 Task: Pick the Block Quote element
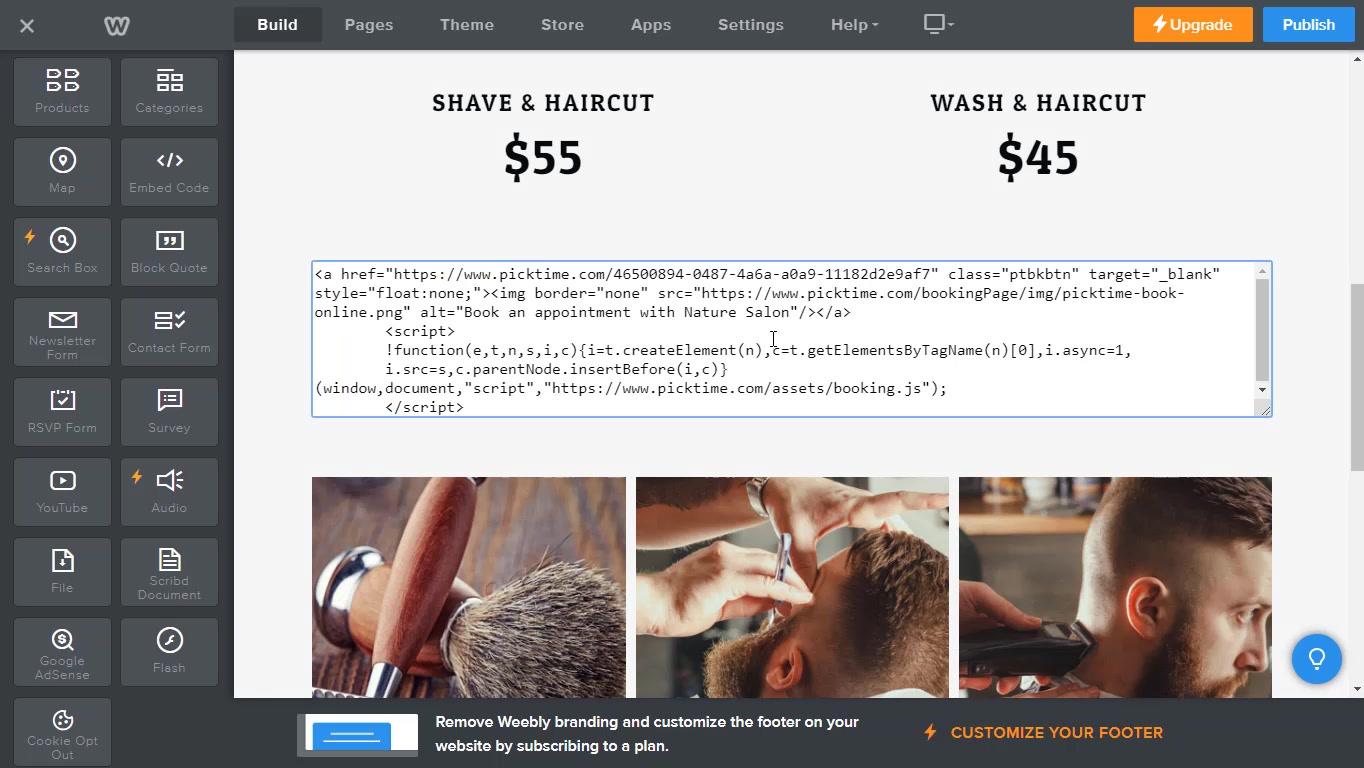(169, 252)
